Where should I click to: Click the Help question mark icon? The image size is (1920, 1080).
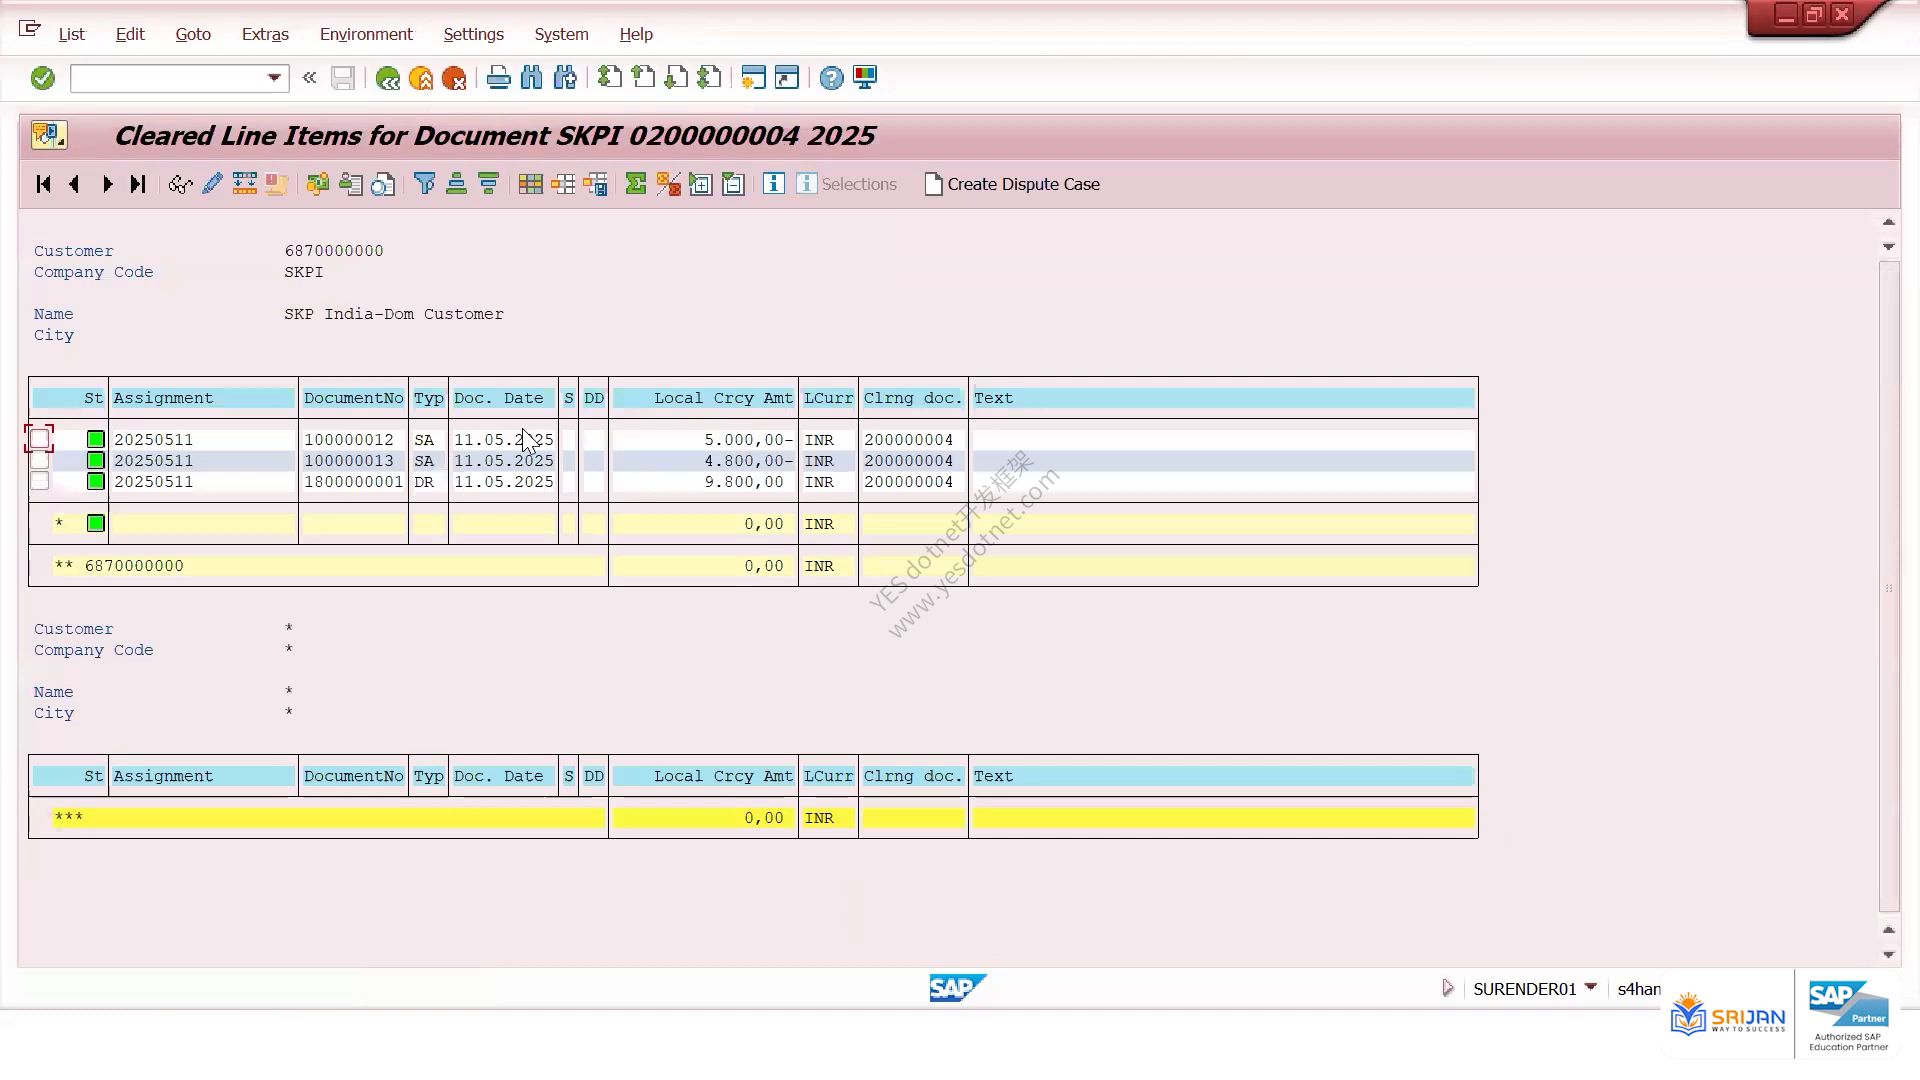point(831,78)
